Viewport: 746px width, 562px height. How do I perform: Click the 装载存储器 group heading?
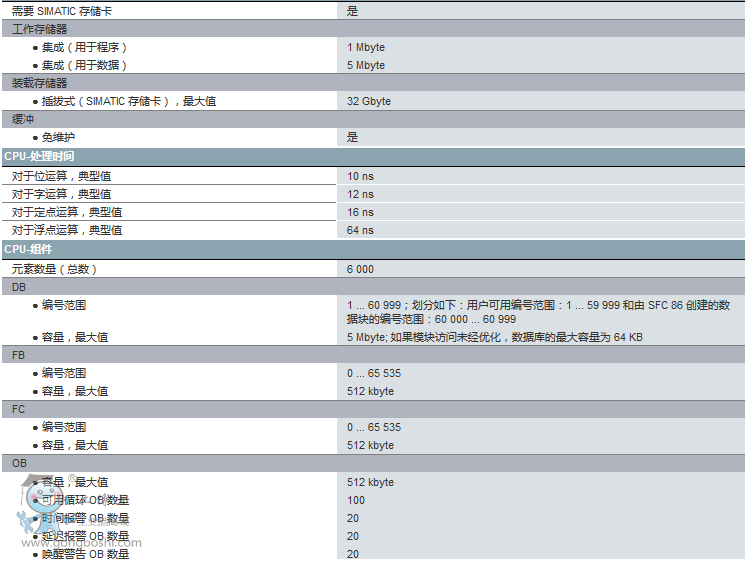click(39, 83)
